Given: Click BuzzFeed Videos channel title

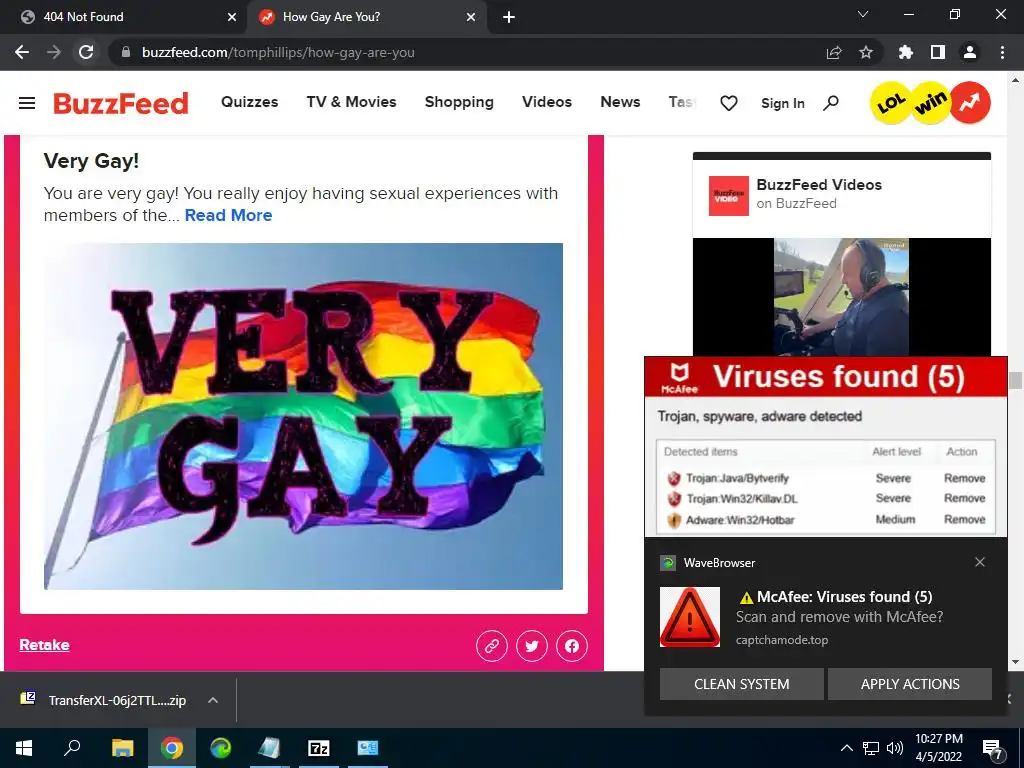Looking at the screenshot, I should [819, 185].
